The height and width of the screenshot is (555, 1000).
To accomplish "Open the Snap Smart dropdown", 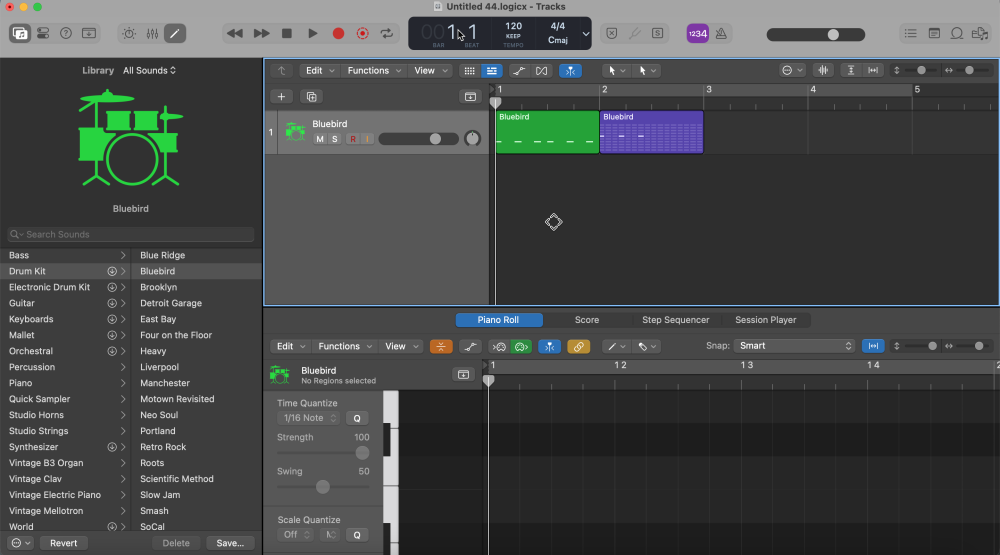I will coord(795,346).
